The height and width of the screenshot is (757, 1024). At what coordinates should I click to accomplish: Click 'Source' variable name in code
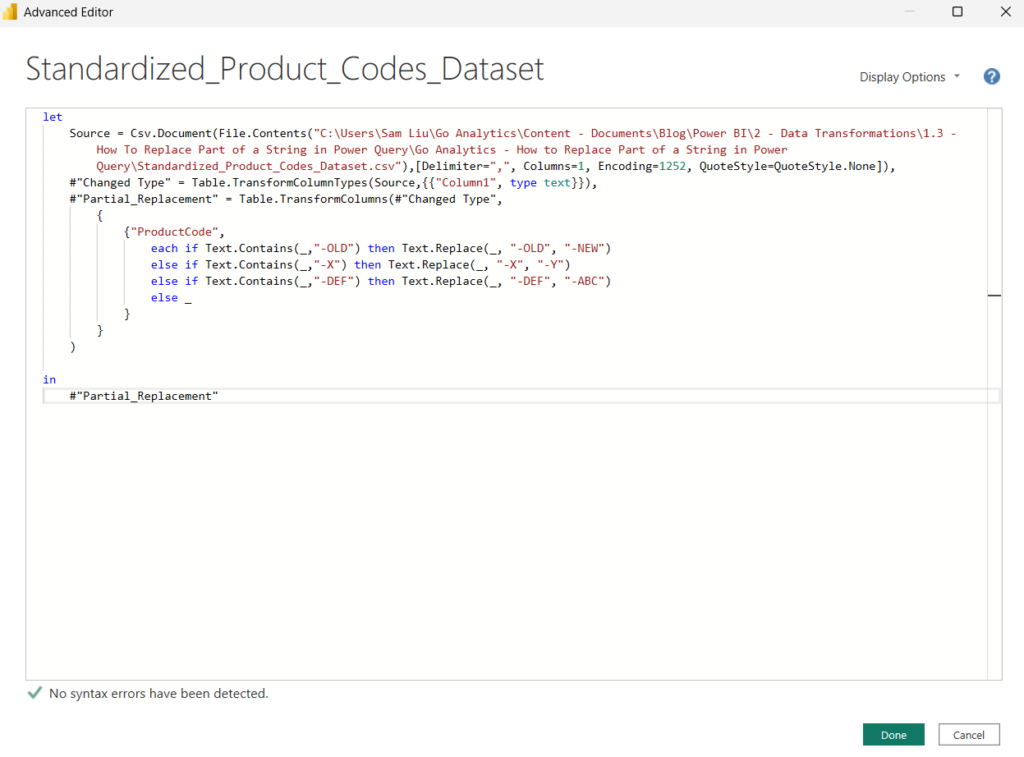coord(89,133)
